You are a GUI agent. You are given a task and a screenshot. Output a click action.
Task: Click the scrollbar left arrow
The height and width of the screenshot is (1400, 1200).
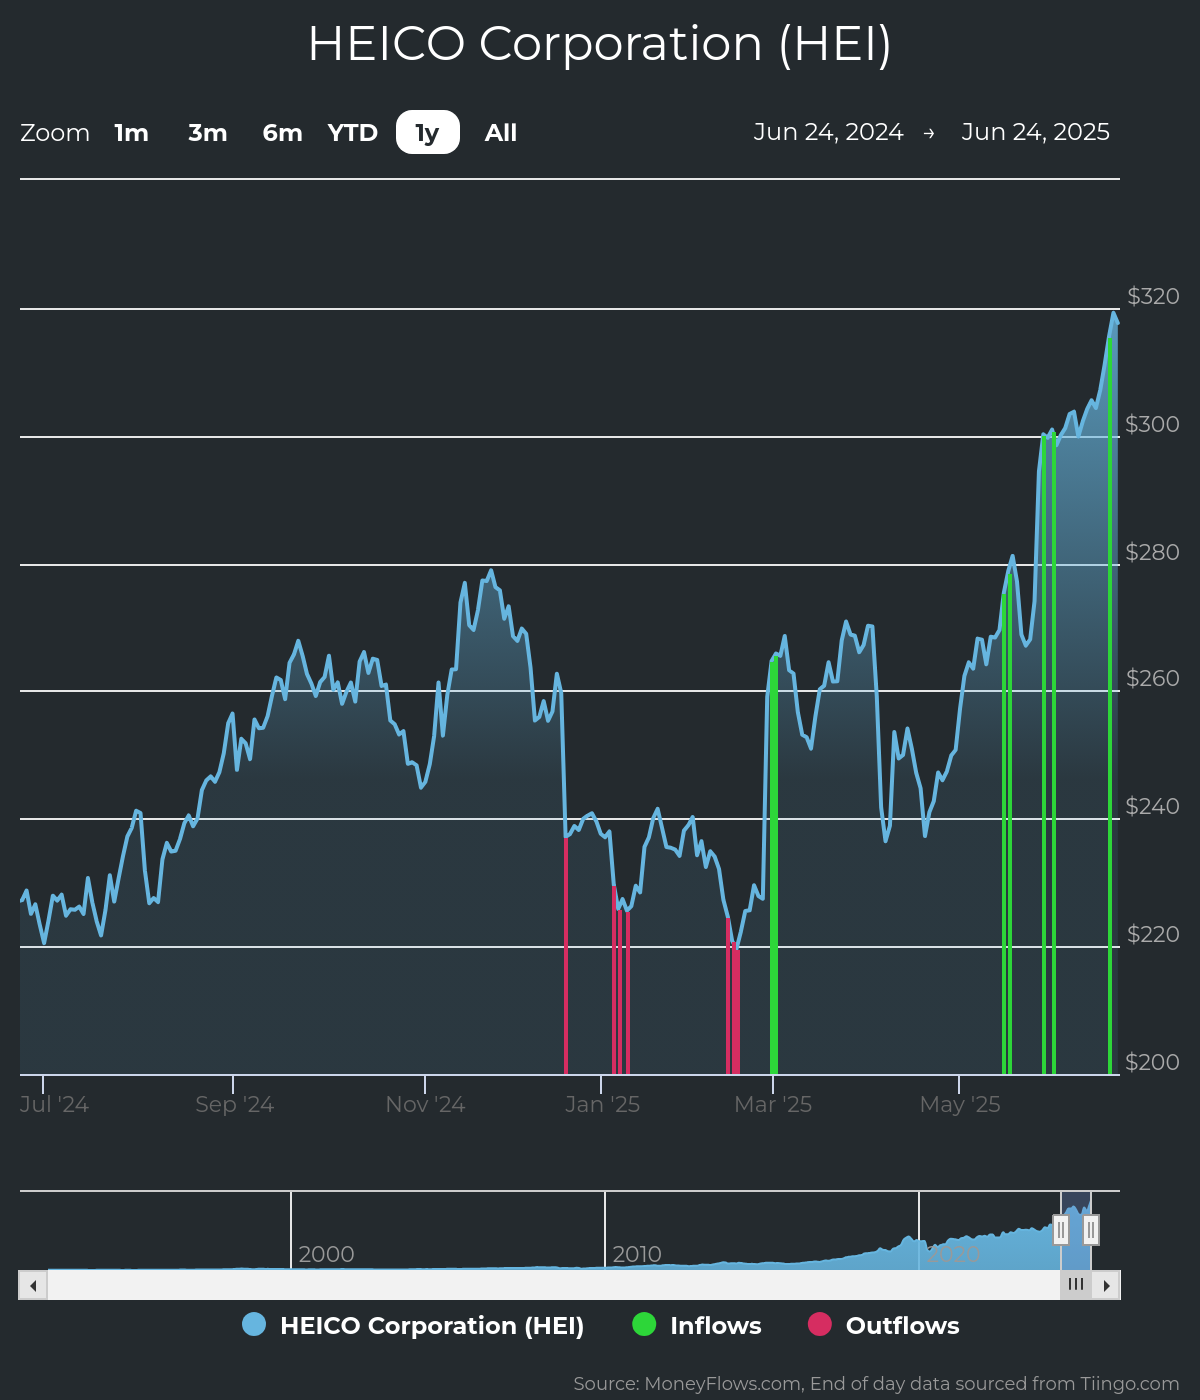pos(33,1285)
